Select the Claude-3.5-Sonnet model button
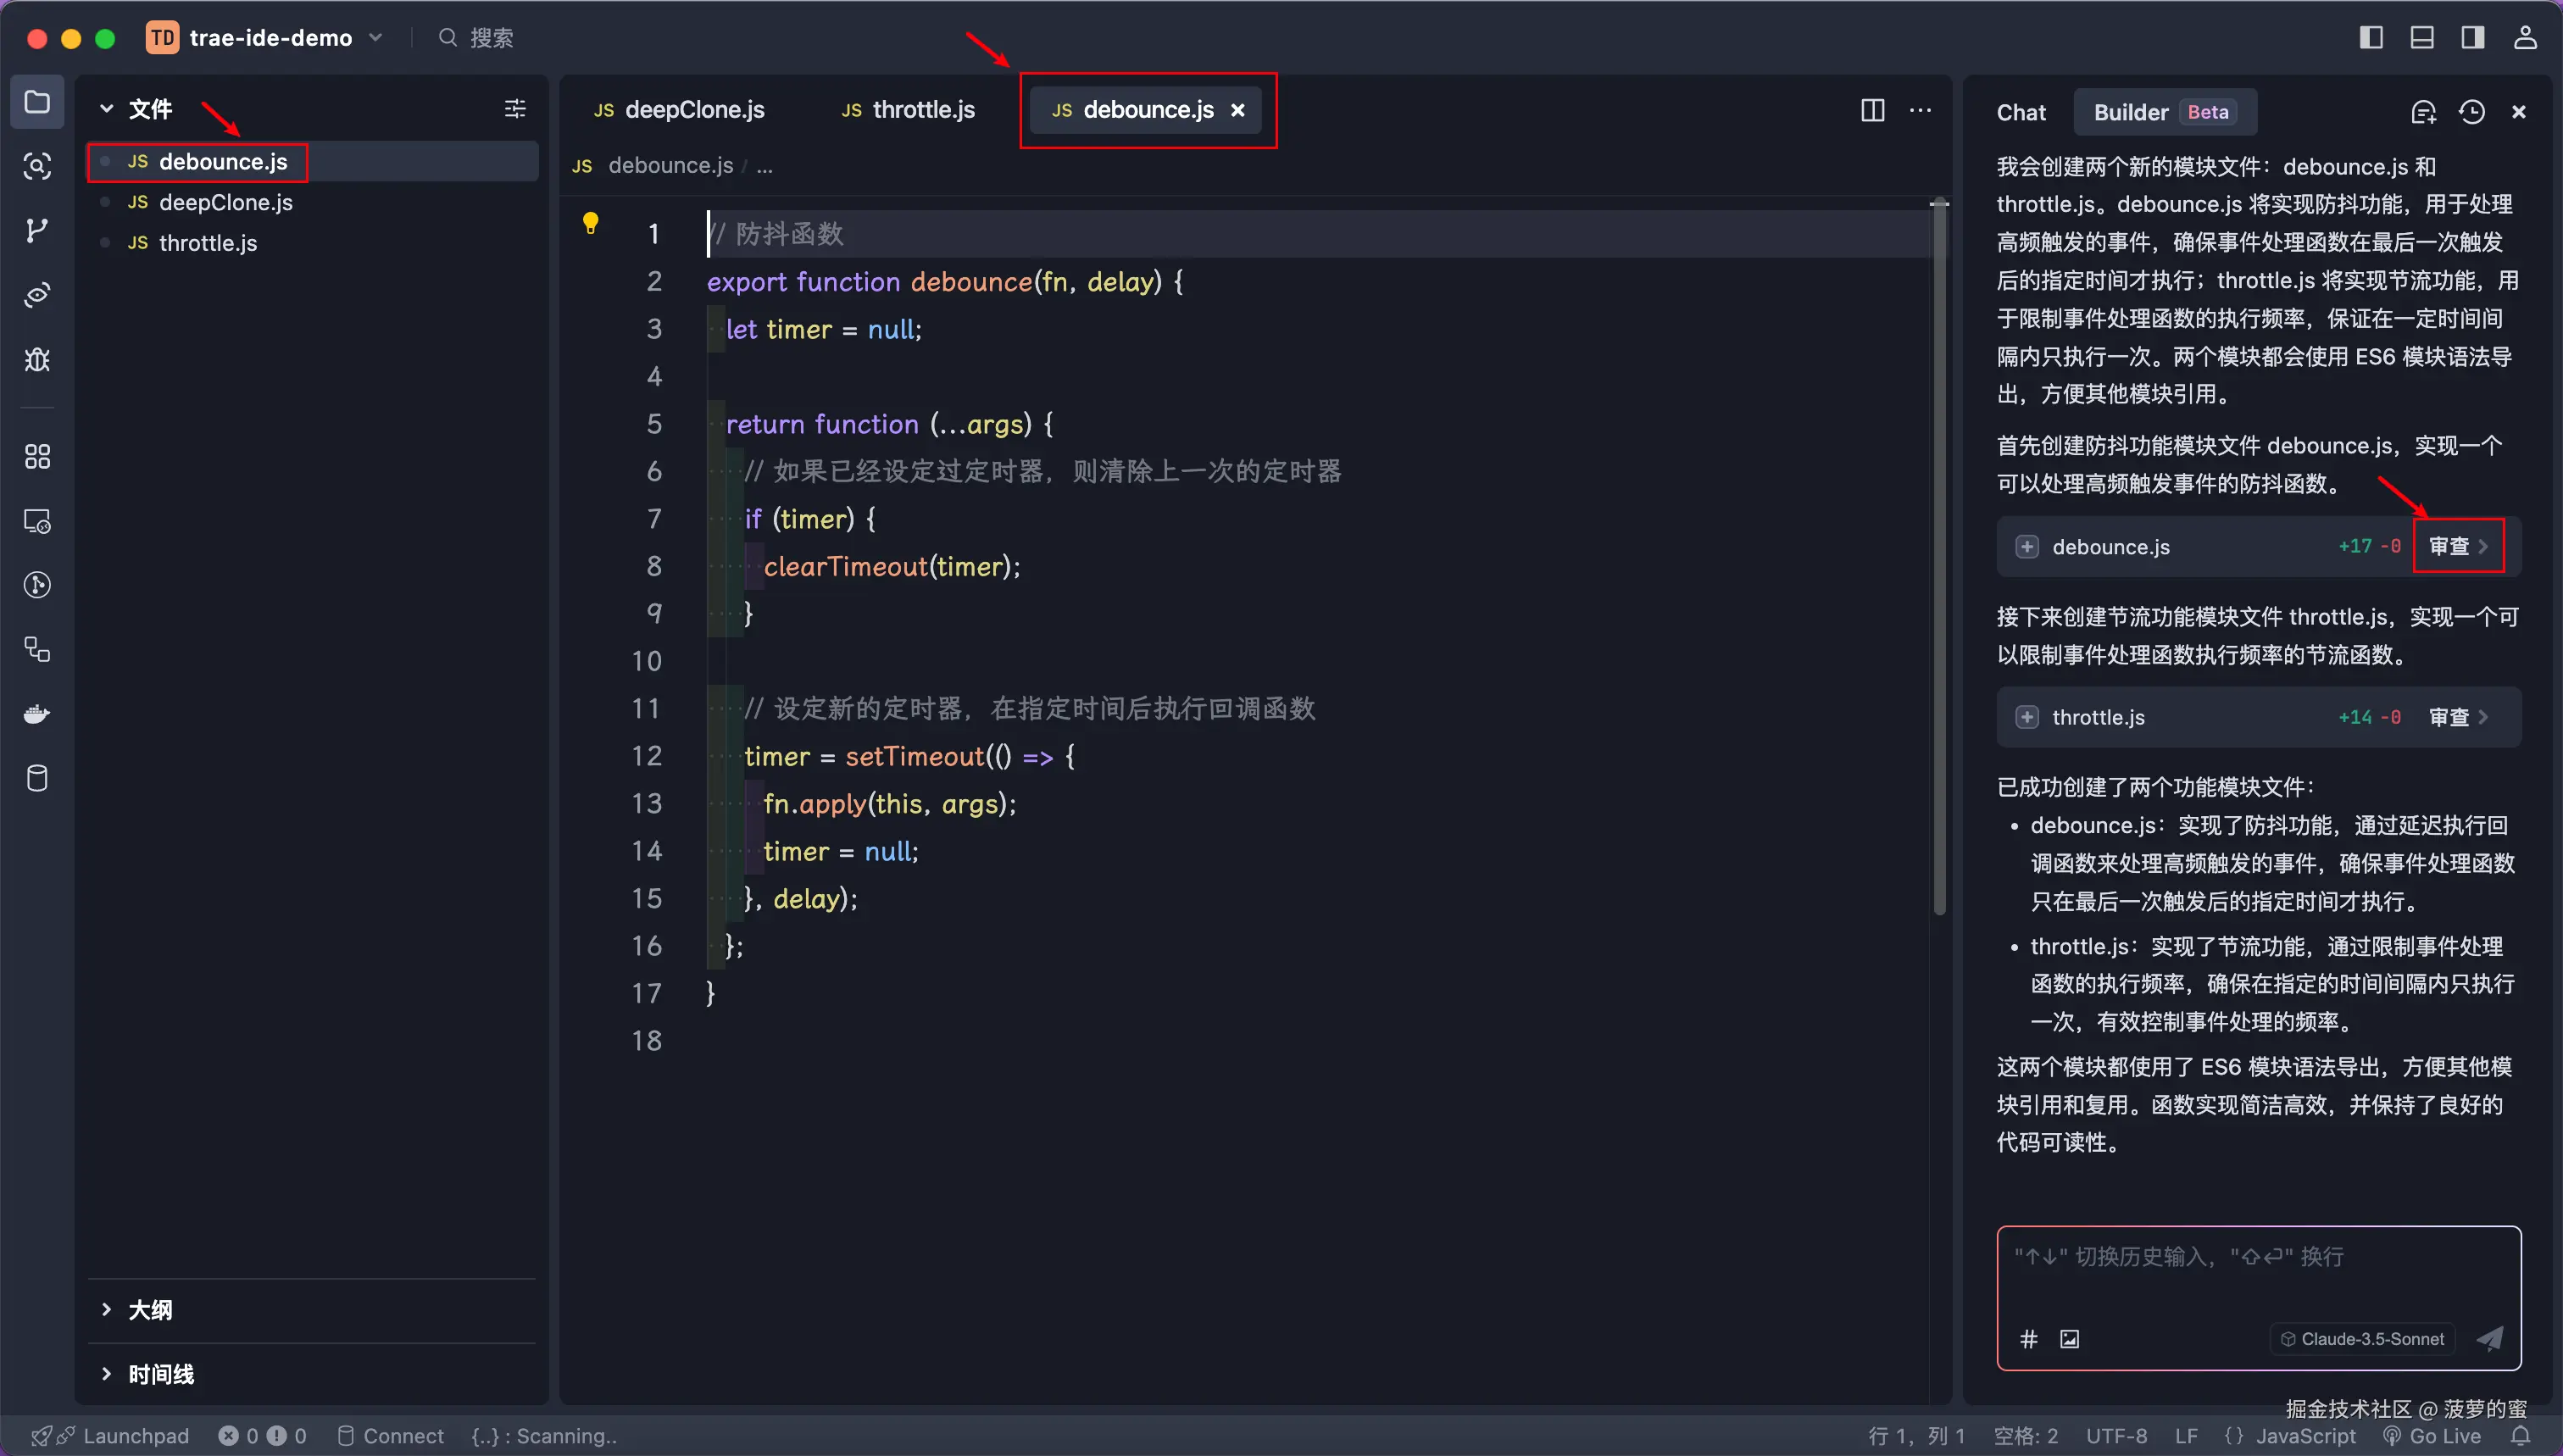2563x1456 pixels. 2363,1339
